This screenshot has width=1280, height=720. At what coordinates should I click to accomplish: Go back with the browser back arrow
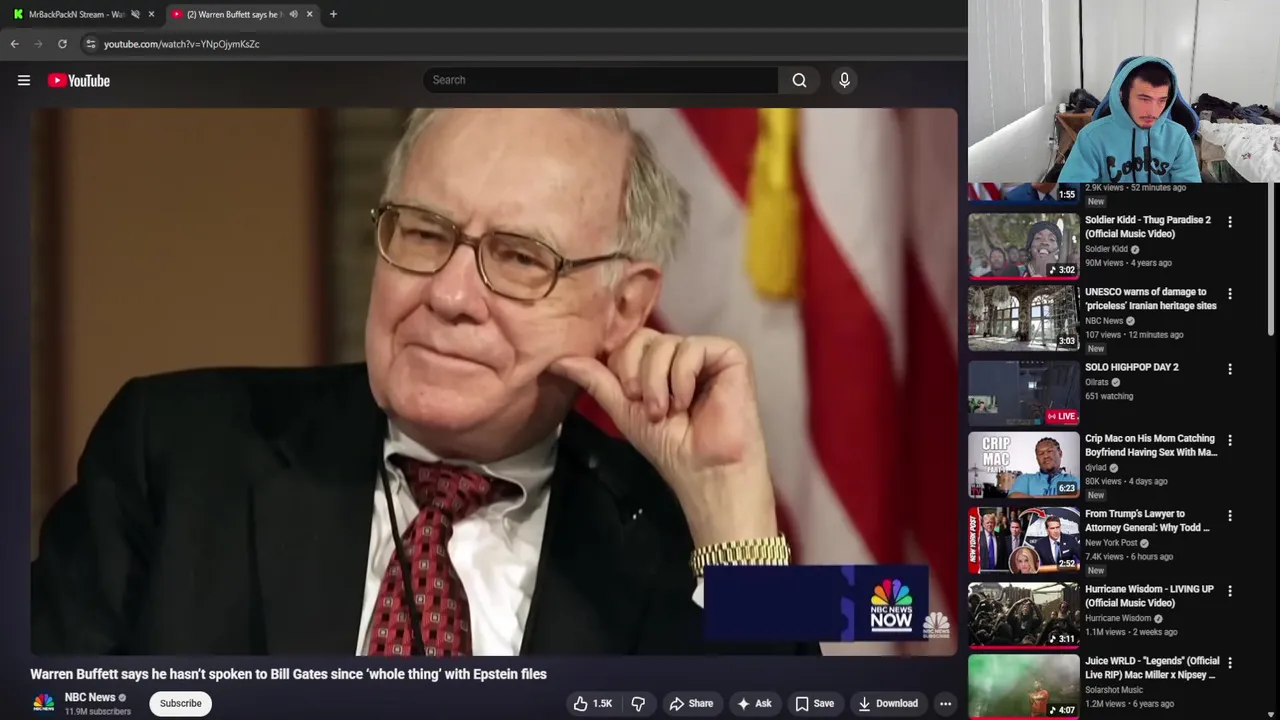14,44
